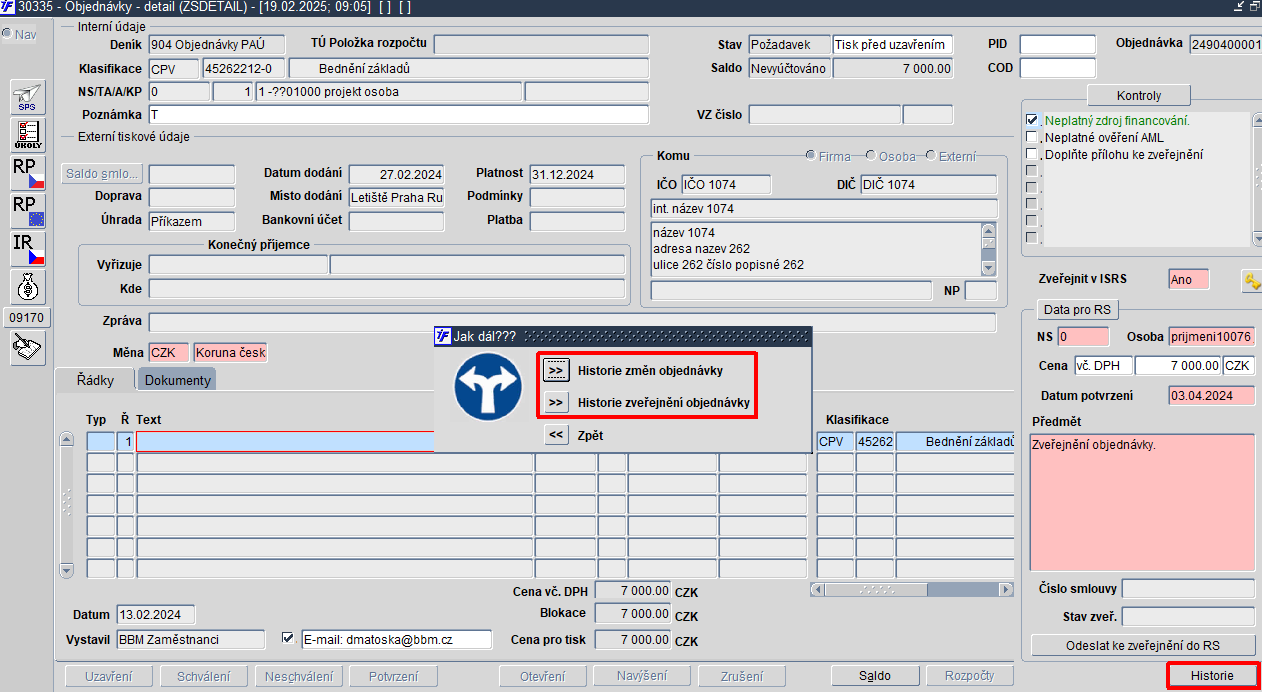
Task: Click the Poznámka input field
Action: click(398, 114)
